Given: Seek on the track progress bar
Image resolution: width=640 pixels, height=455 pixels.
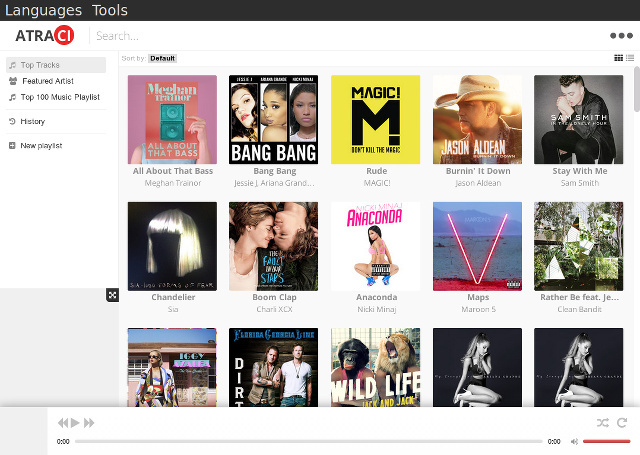Looking at the screenshot, I should 309,441.
